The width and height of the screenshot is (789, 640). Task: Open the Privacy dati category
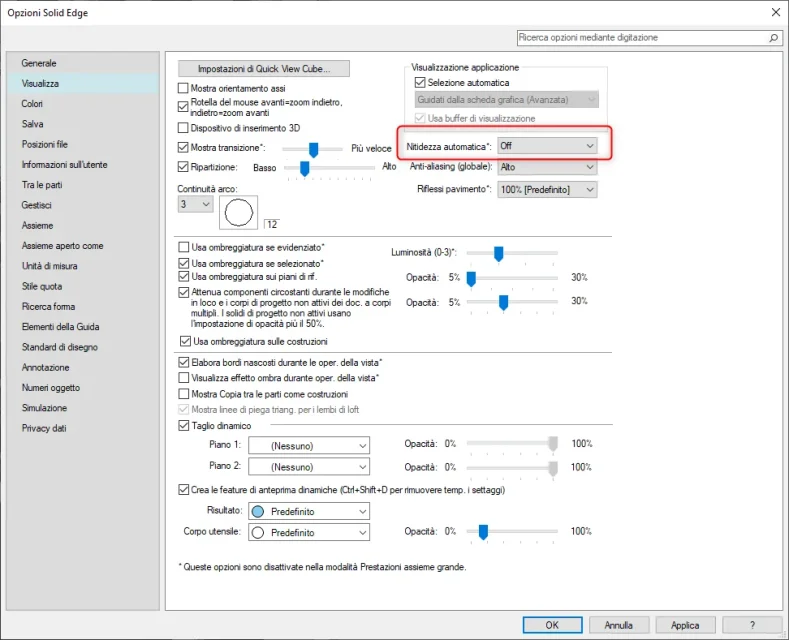[83, 428]
